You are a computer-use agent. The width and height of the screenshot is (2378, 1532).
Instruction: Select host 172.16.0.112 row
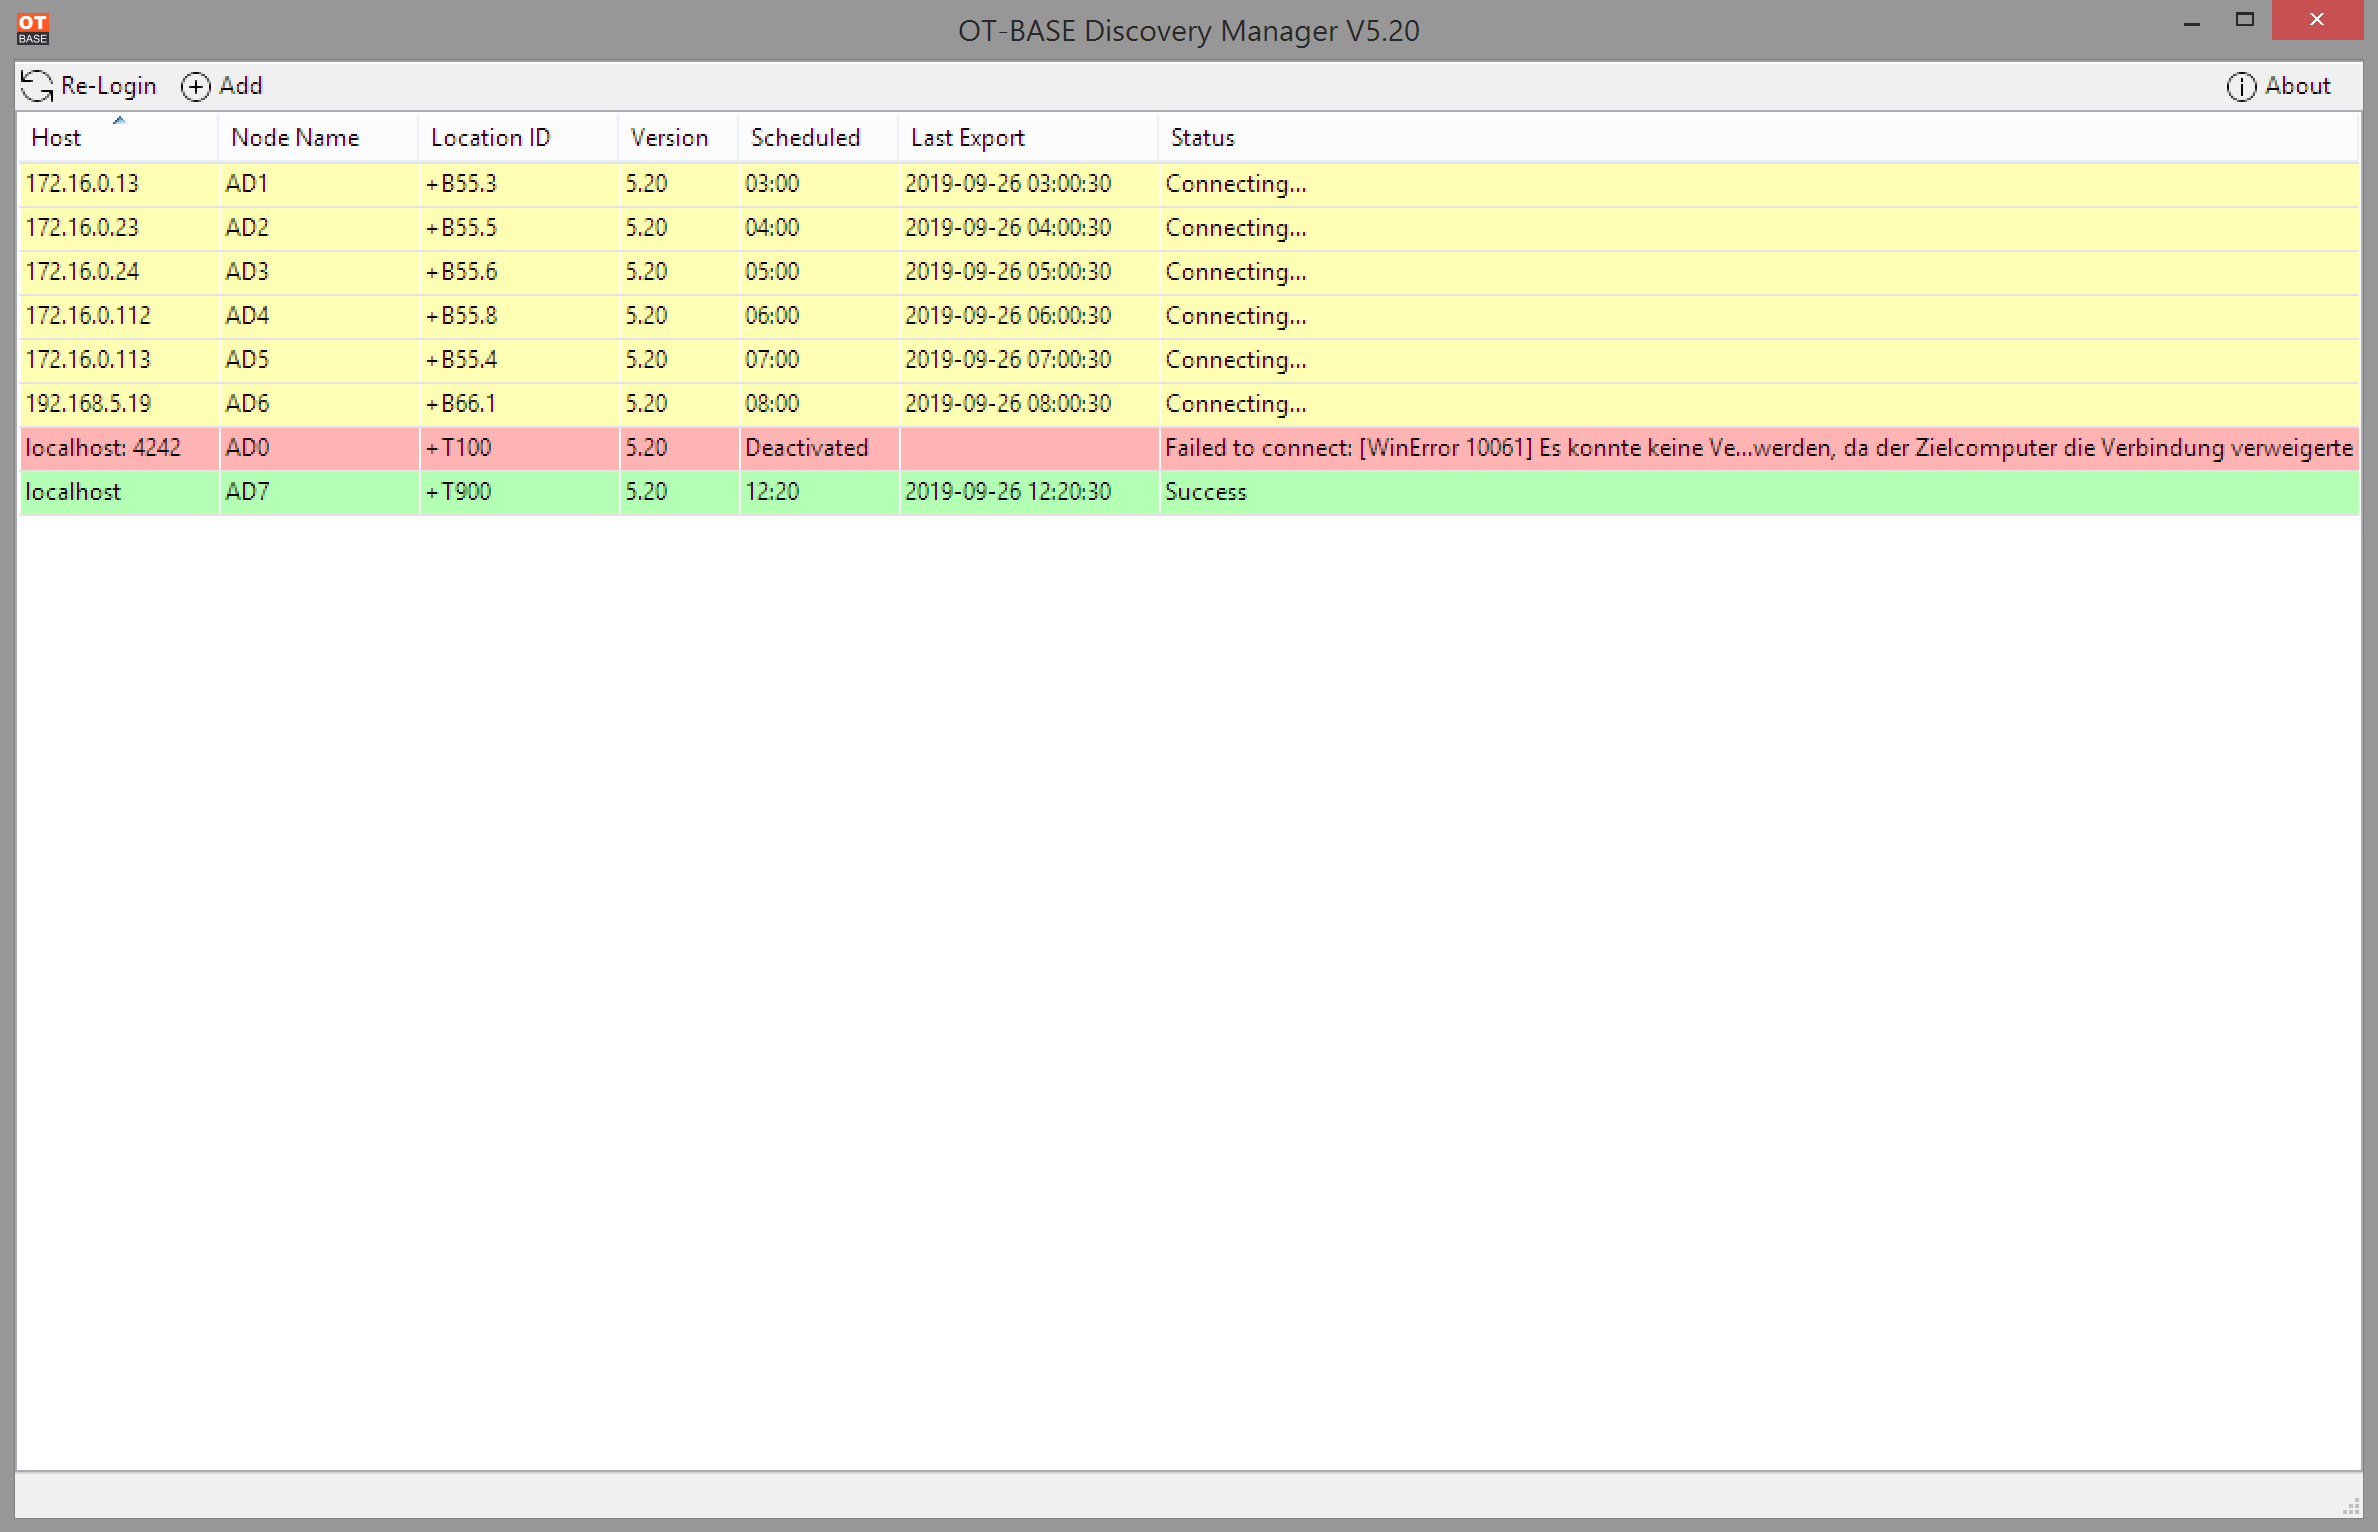pyautogui.click(x=1189, y=316)
